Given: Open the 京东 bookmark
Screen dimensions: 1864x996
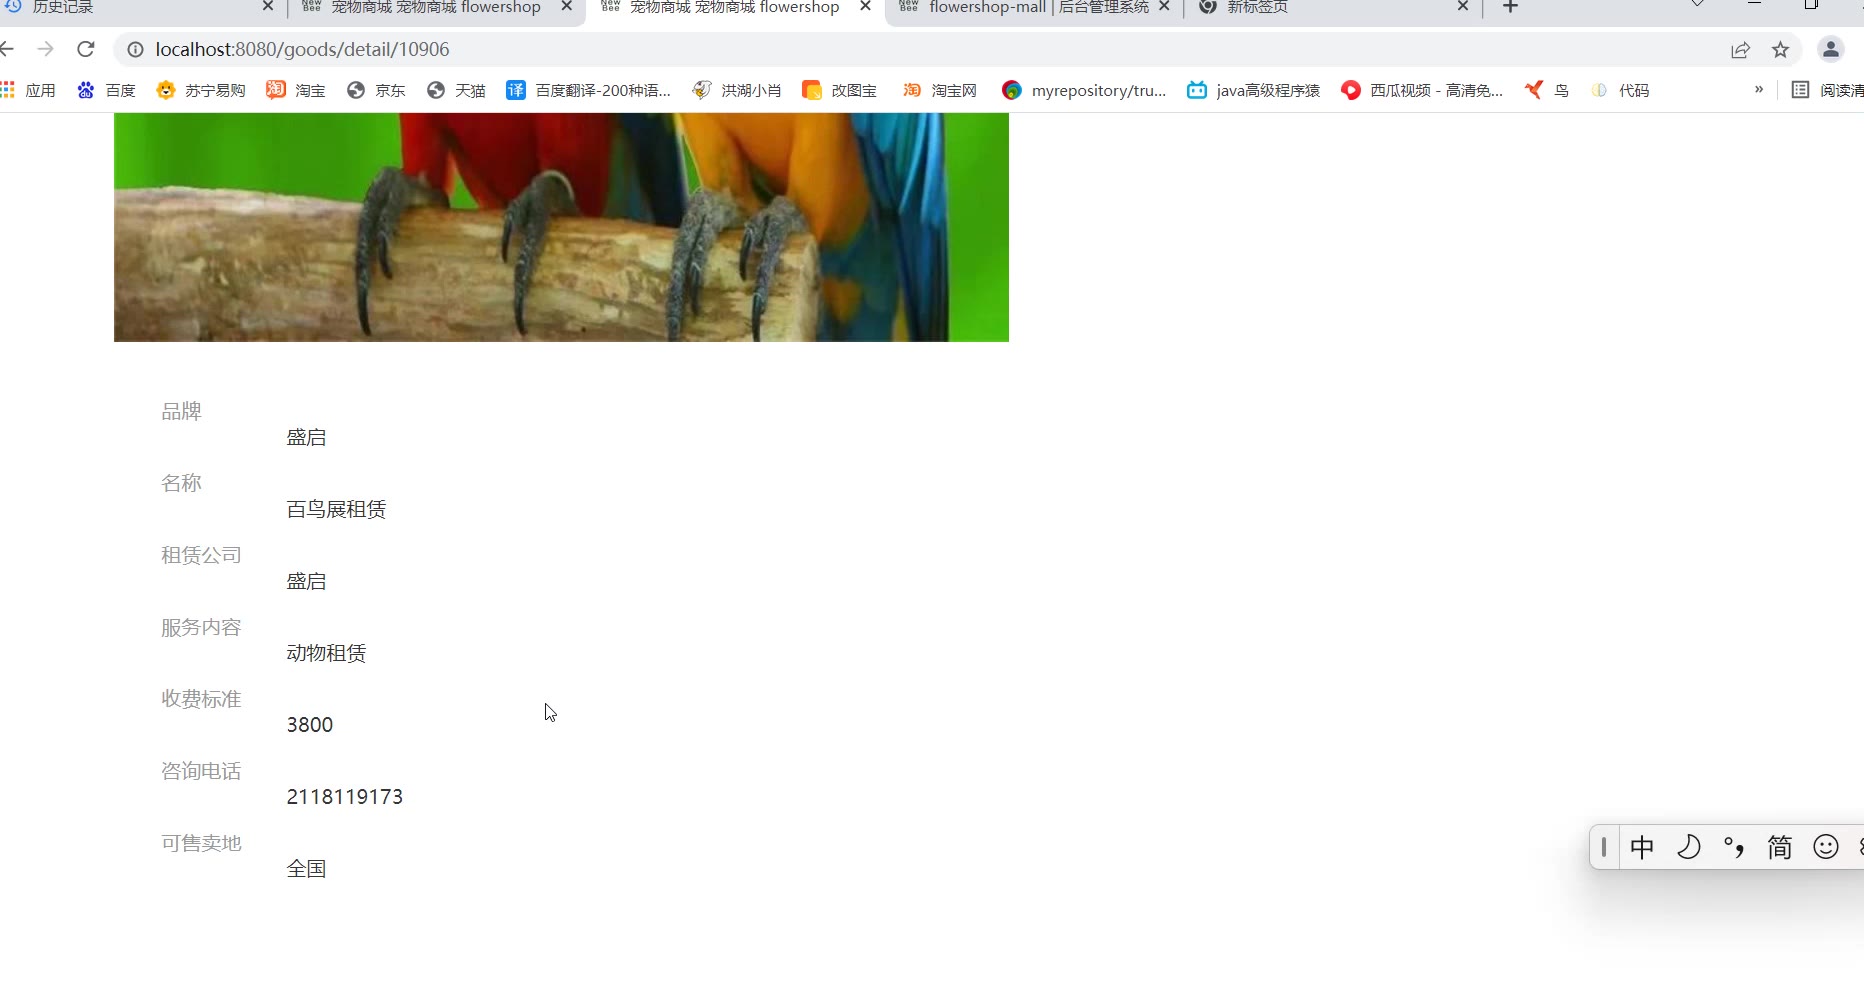Looking at the screenshot, I should tap(376, 90).
